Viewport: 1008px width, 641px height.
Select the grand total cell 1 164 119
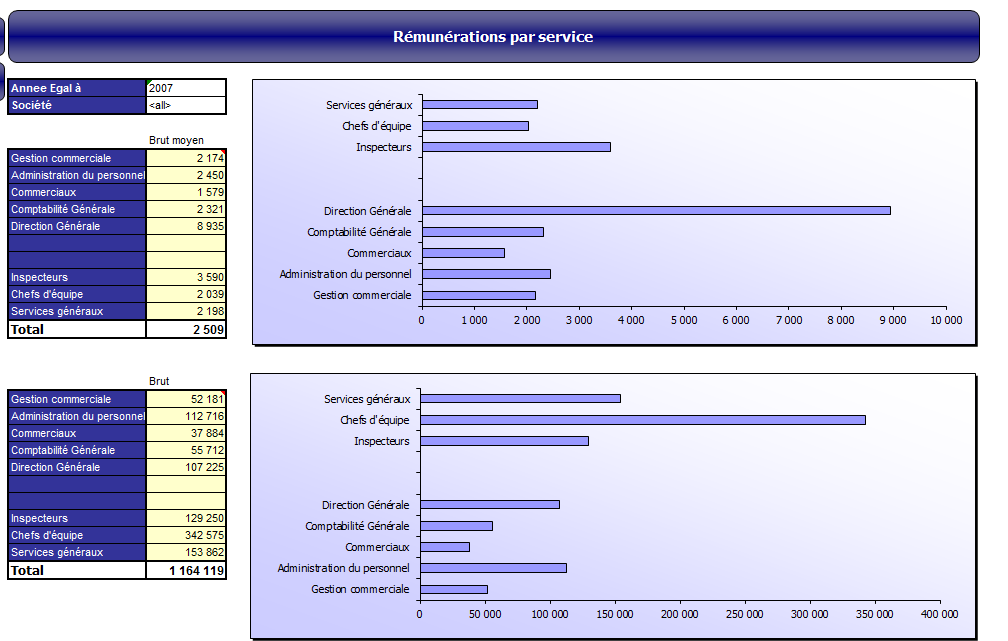[186, 570]
